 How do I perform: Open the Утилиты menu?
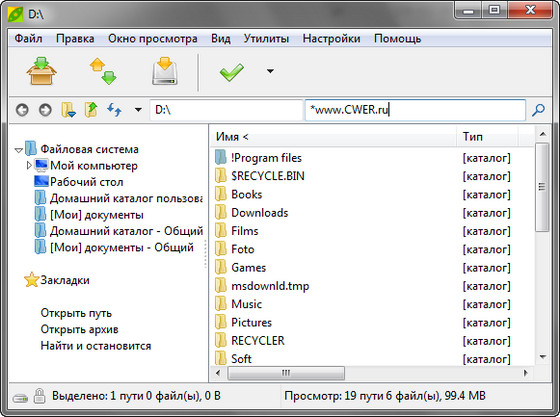(x=266, y=39)
